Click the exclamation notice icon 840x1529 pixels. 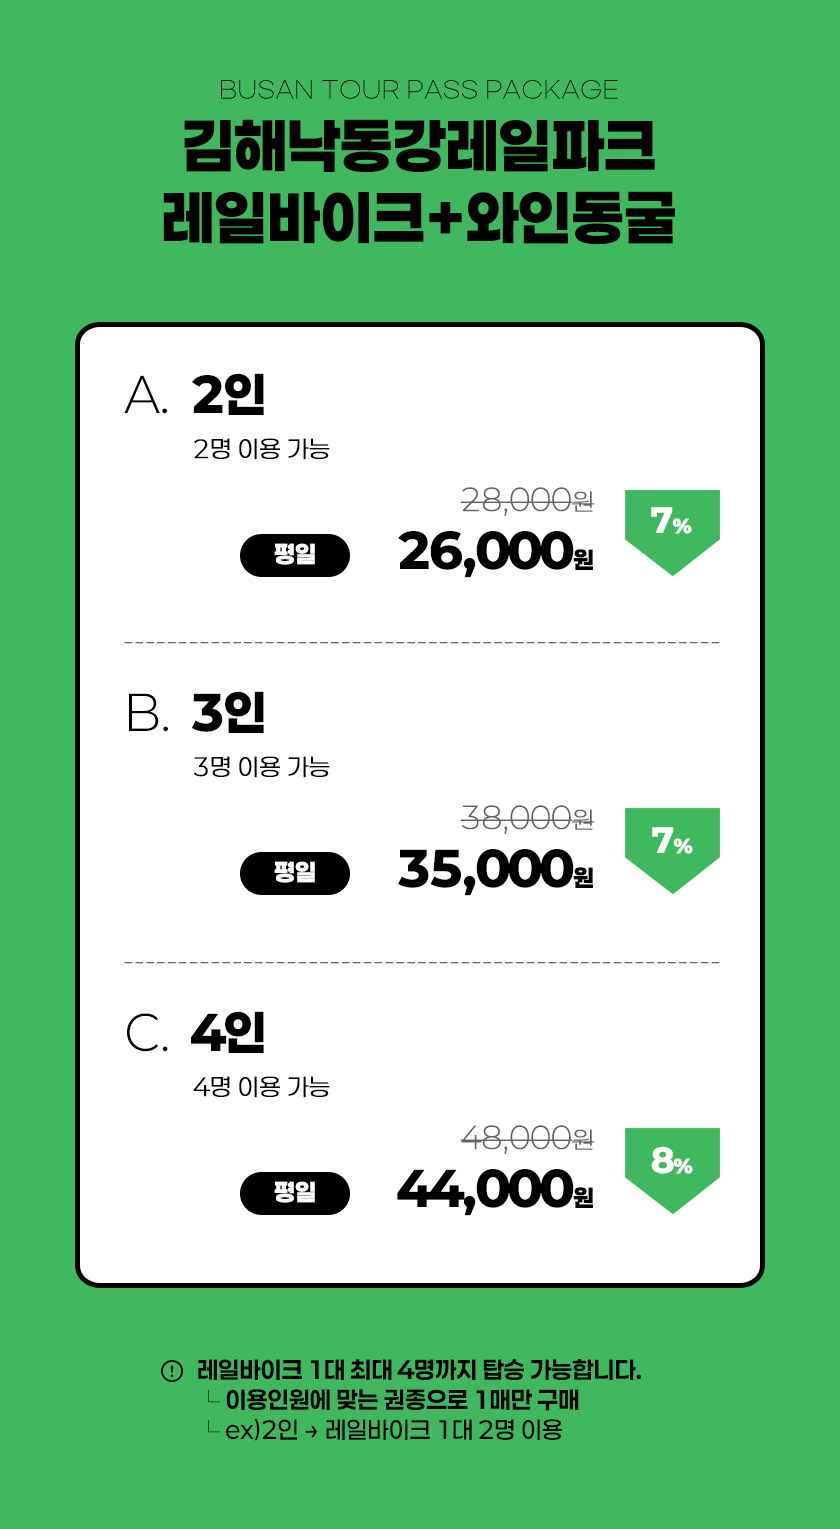[x=172, y=1371]
